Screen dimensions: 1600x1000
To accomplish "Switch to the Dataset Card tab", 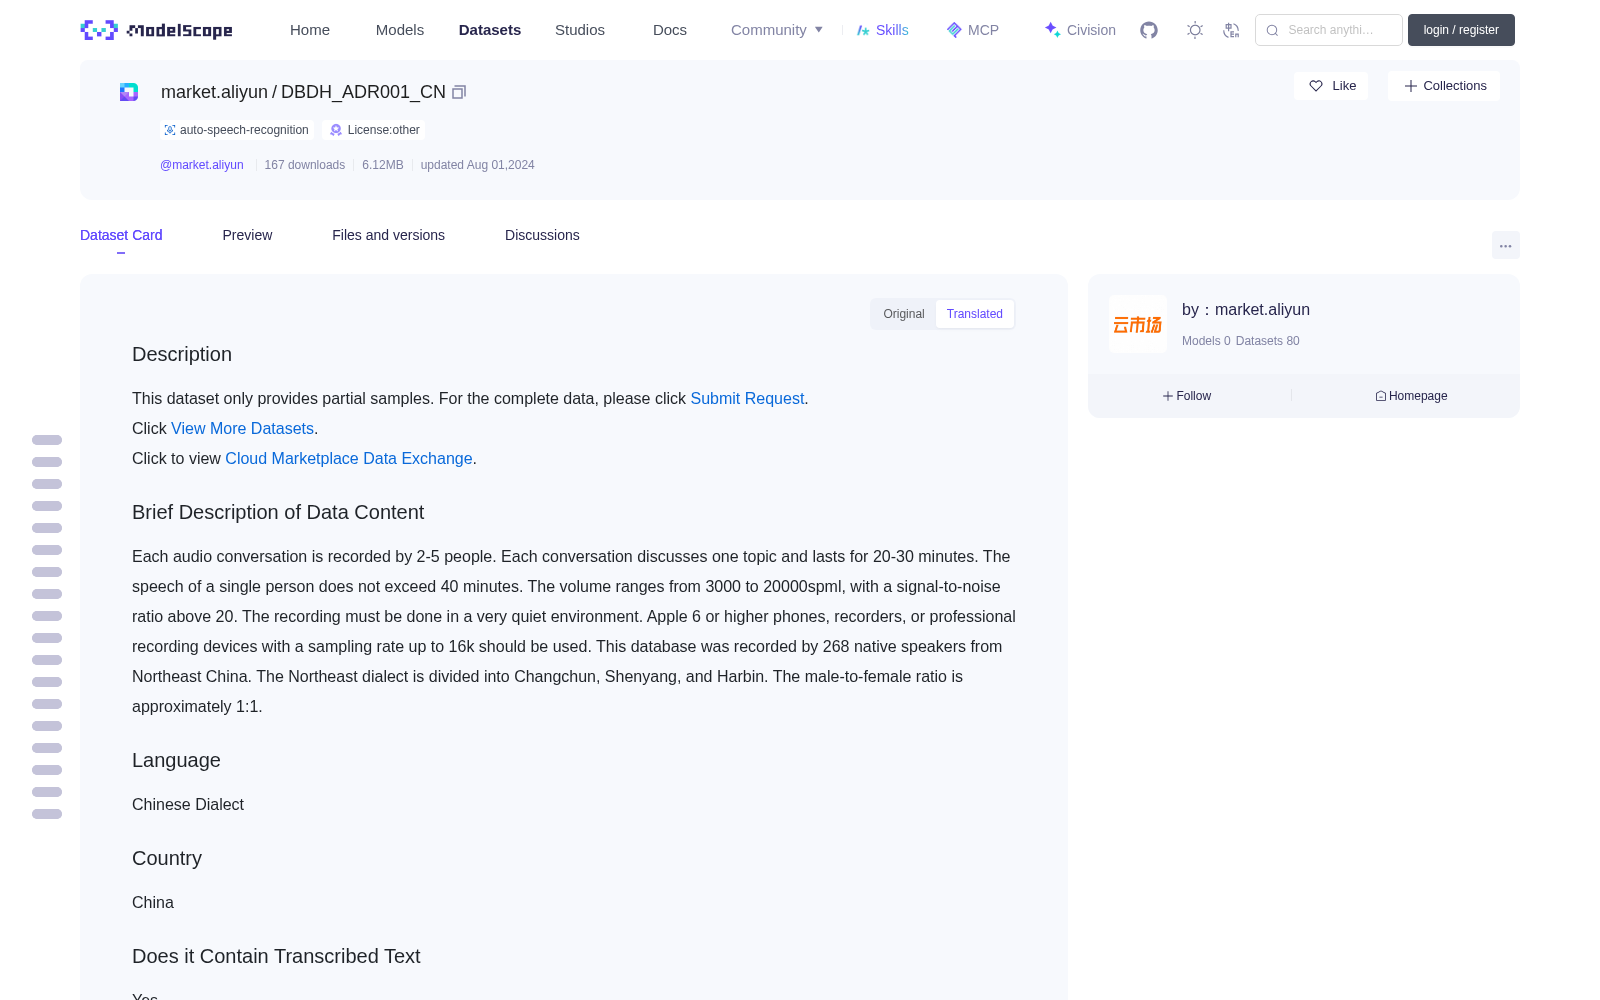I will [x=121, y=235].
